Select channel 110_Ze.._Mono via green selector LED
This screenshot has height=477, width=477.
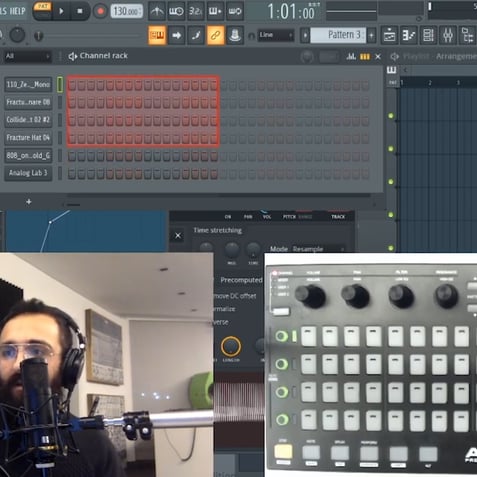(60, 84)
